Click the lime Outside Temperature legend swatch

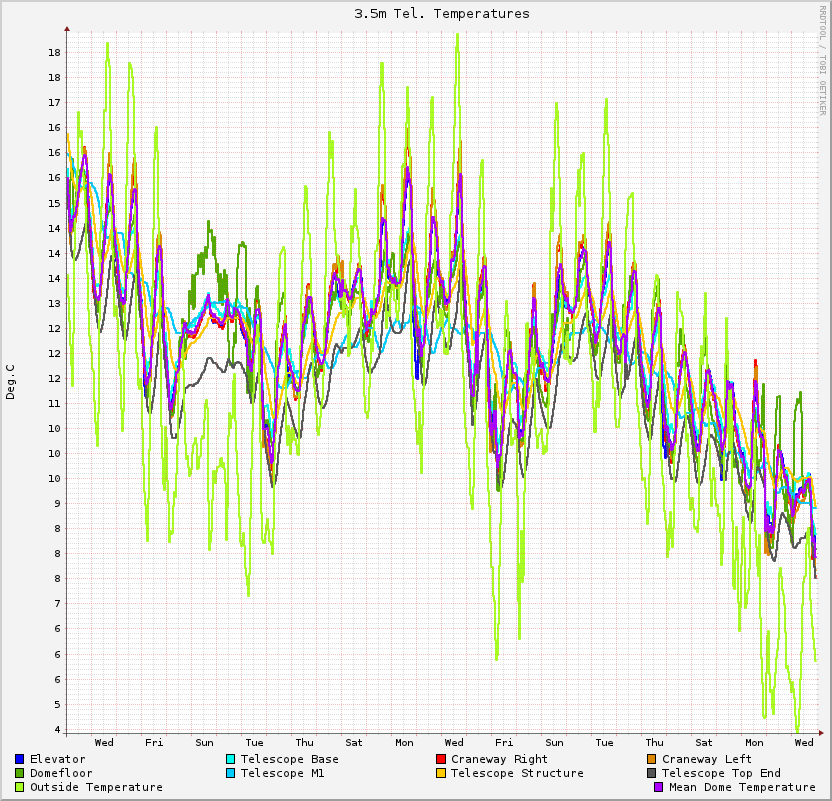pyautogui.click(x=20, y=787)
